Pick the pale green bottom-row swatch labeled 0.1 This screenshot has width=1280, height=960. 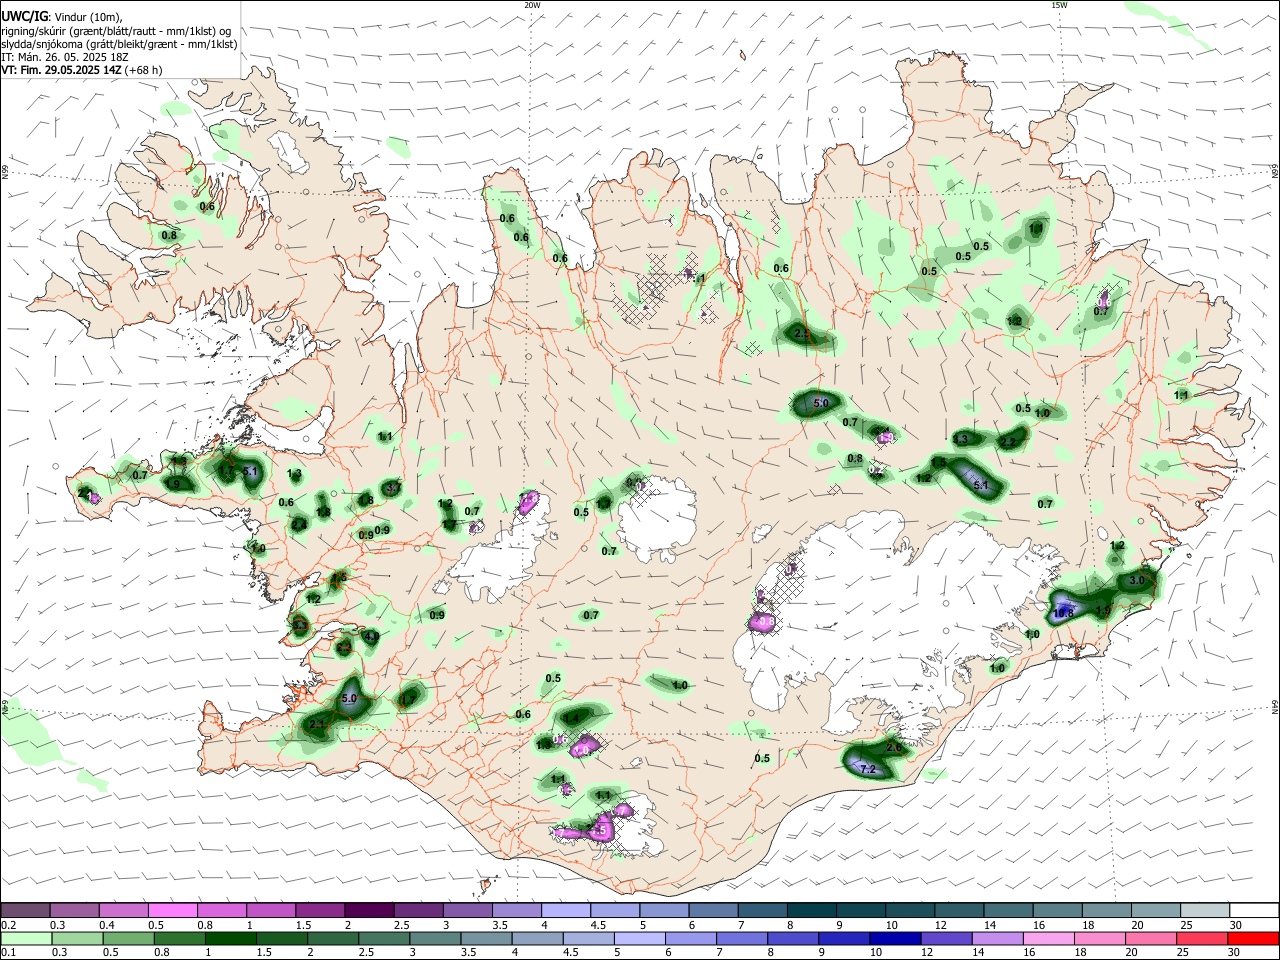click(25, 938)
